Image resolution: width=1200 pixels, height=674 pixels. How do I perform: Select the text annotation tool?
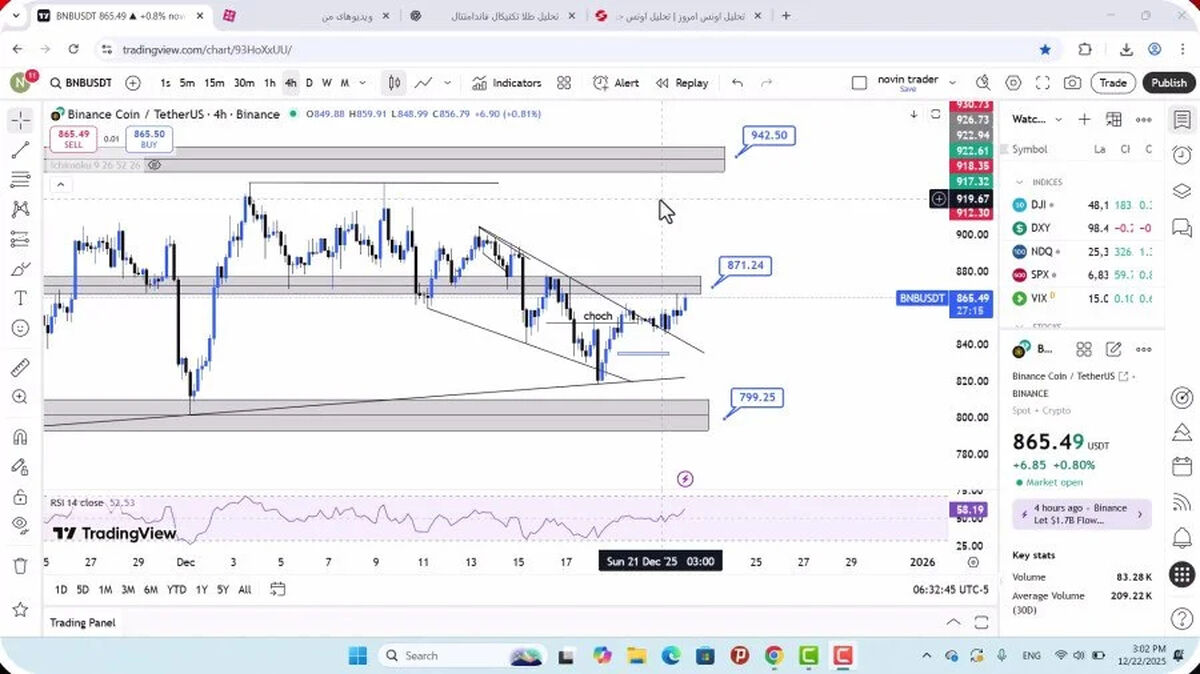[x=20, y=298]
